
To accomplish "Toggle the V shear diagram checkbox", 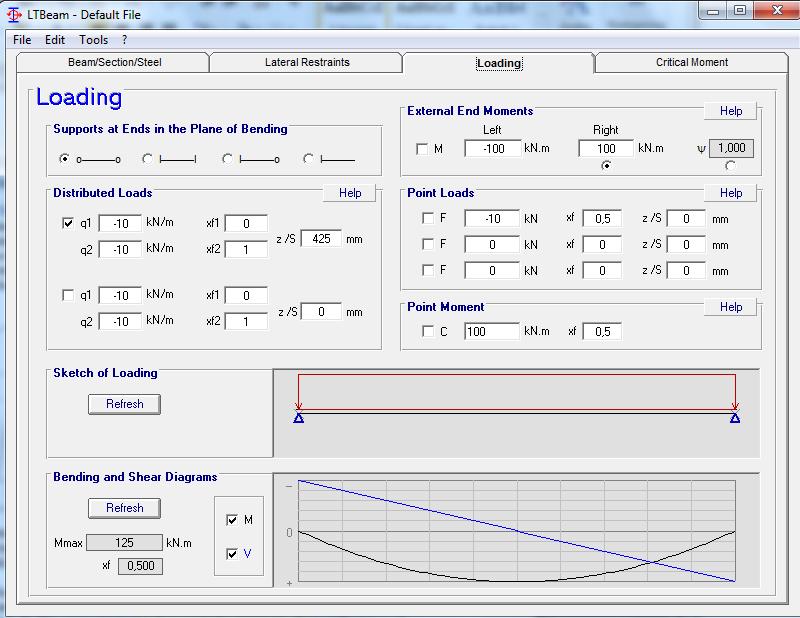I will point(232,554).
